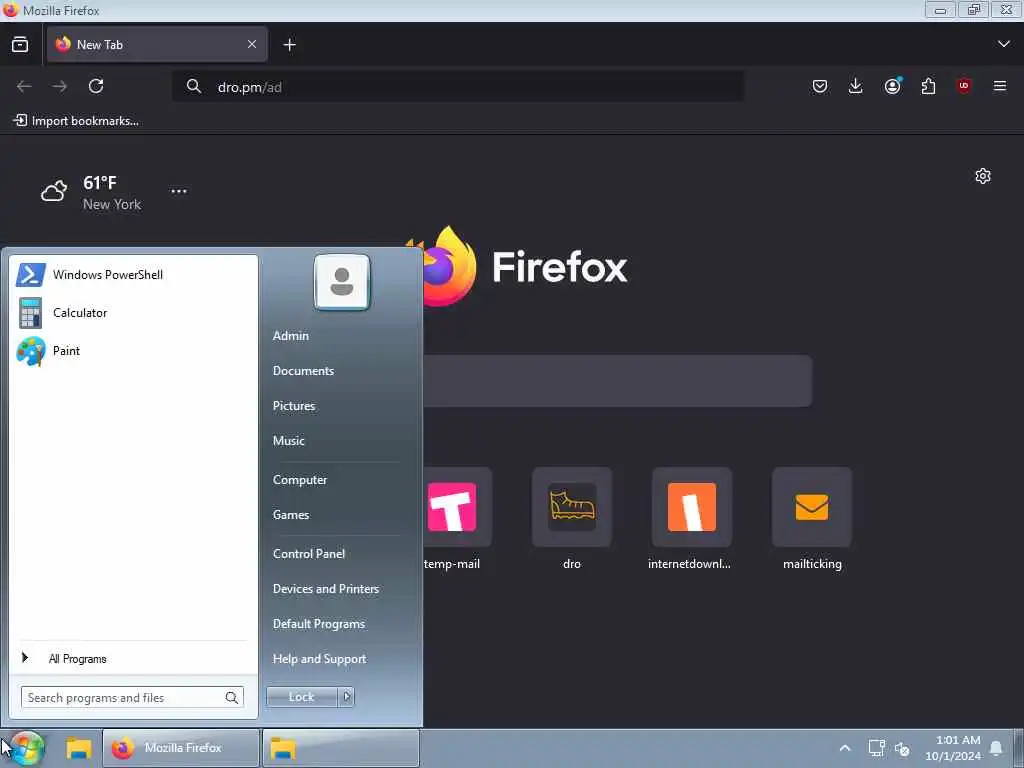Click the address bar showing dro.pm/ad
This screenshot has width=1024, height=768.
coord(458,86)
